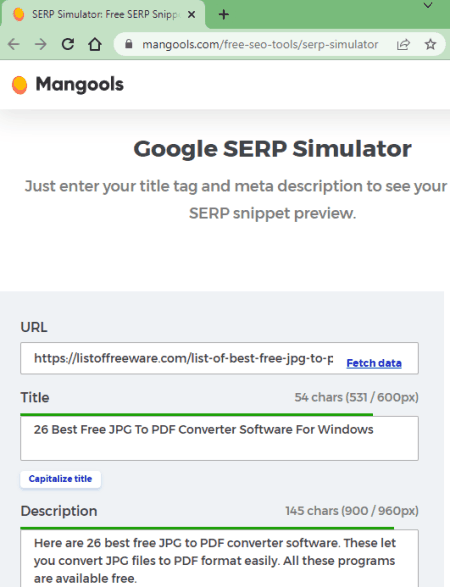The height and width of the screenshot is (587, 450).
Task: Close the SERP Simulator tab
Action: (x=191, y=15)
